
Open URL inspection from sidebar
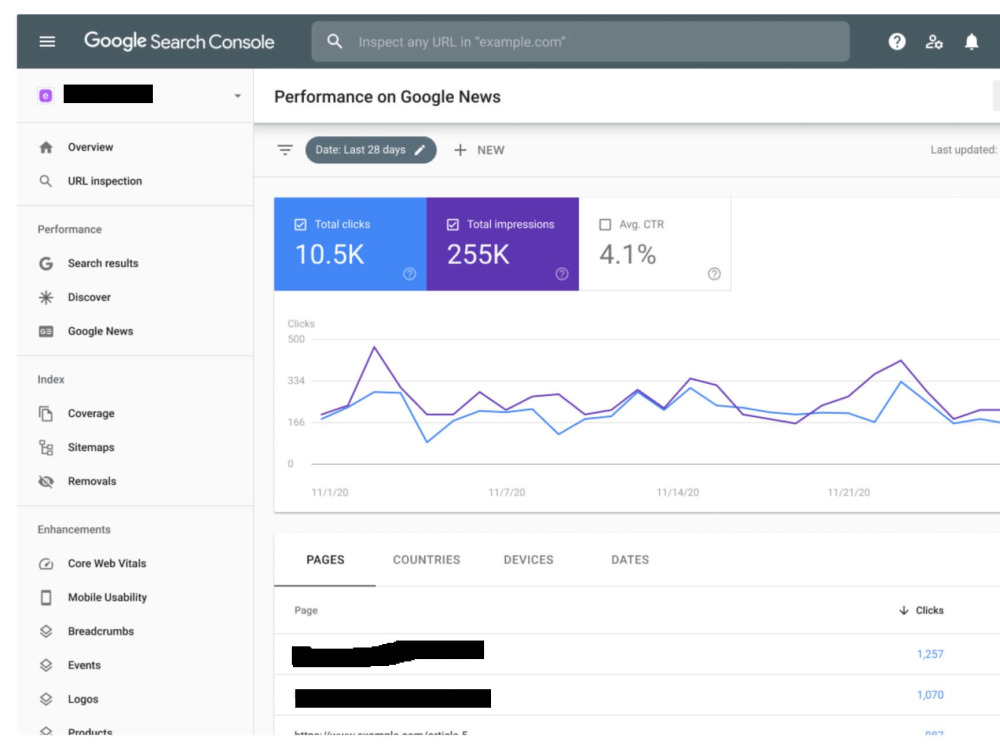(x=105, y=181)
